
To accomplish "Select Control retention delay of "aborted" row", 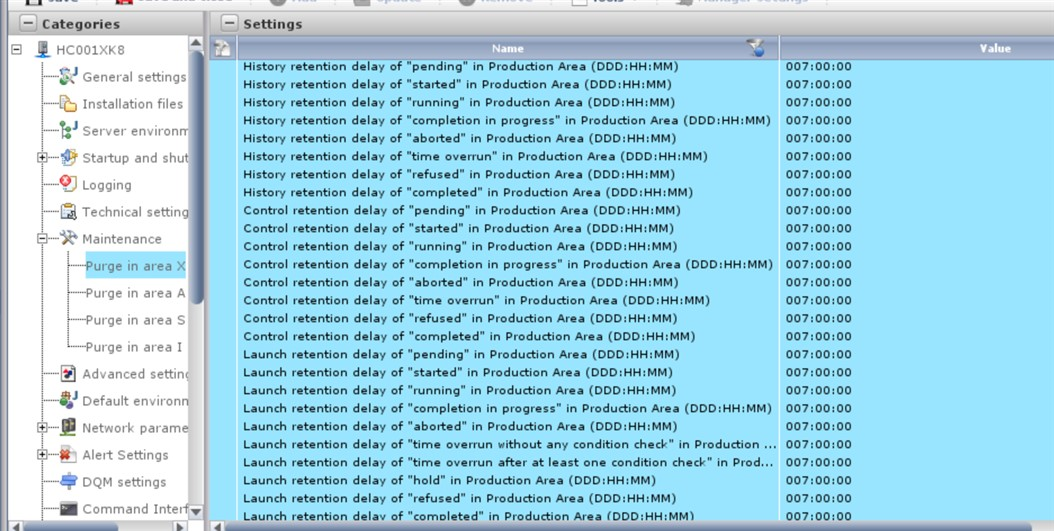I will pos(631,282).
